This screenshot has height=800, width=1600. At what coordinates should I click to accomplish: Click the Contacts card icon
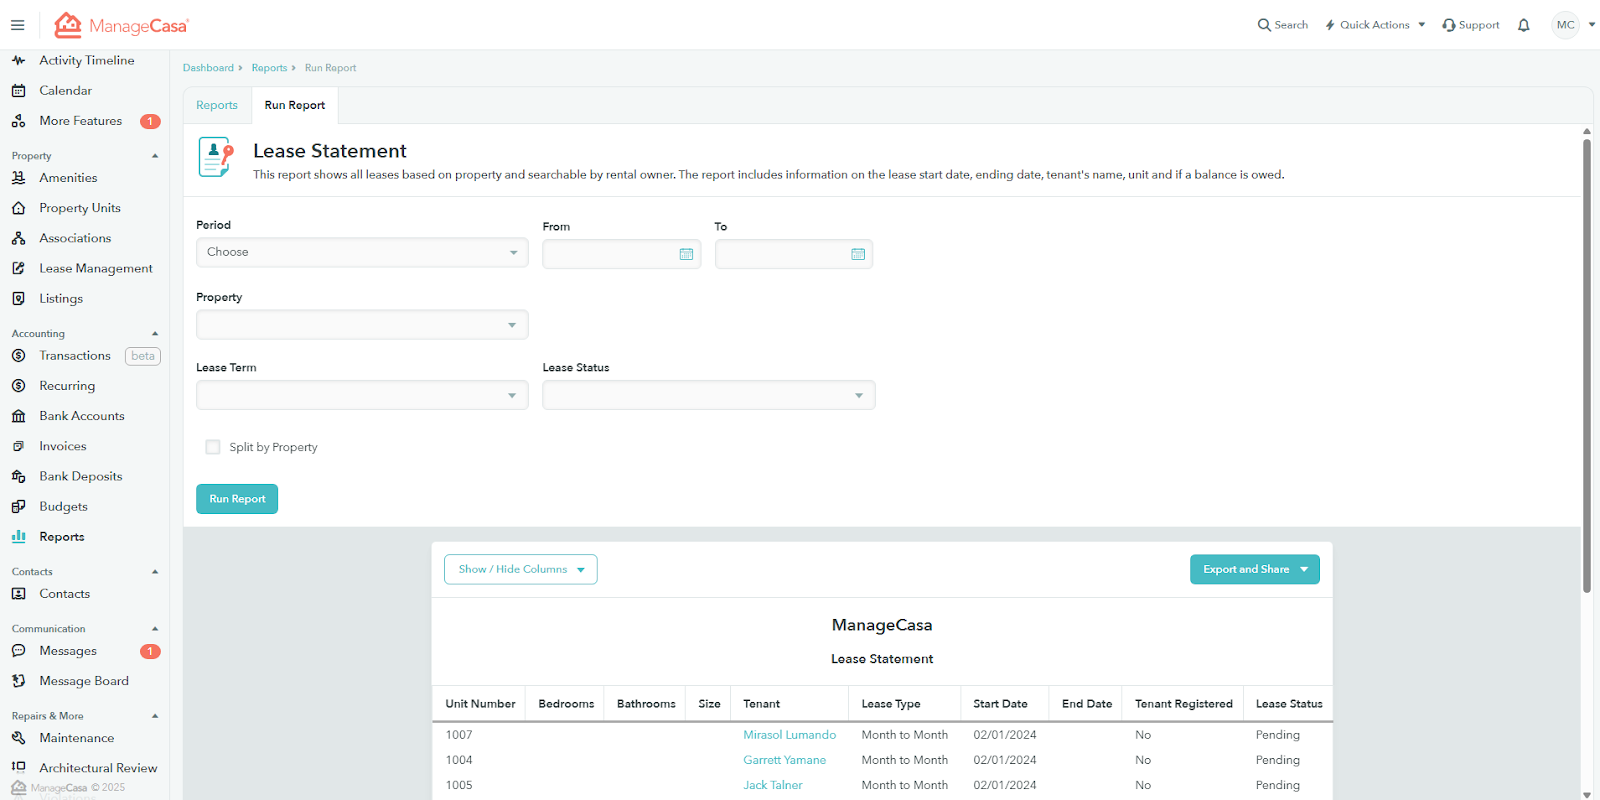pos(18,594)
